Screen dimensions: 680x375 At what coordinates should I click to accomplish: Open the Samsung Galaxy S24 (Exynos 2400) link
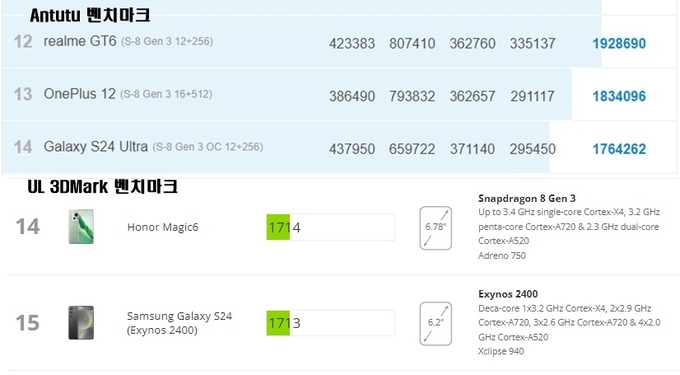(180, 323)
